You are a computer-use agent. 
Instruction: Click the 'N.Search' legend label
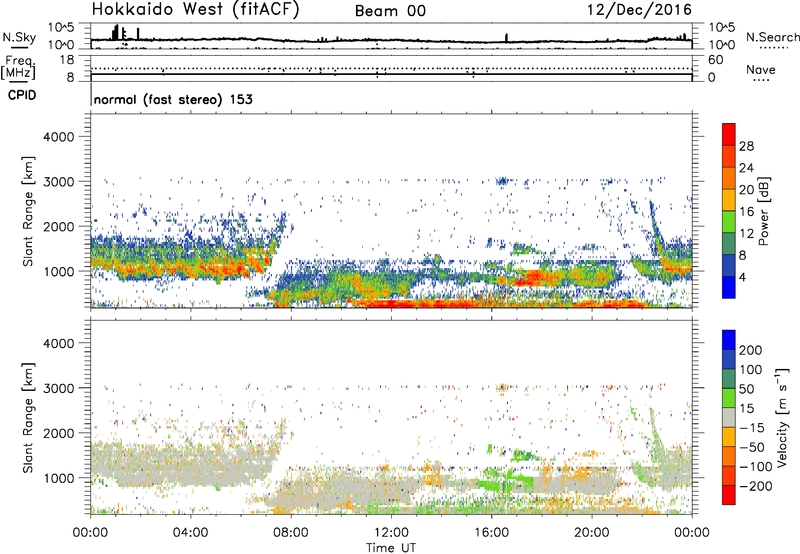(773, 37)
